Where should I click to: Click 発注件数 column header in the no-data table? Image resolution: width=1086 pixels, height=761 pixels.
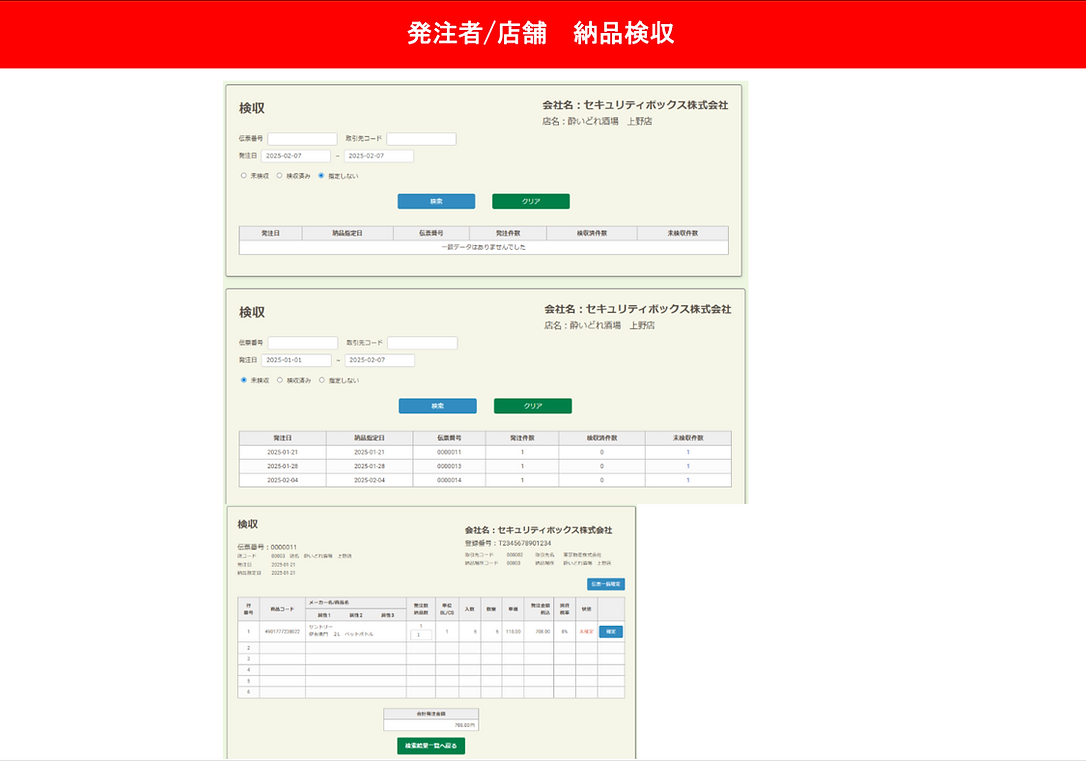tap(508, 233)
